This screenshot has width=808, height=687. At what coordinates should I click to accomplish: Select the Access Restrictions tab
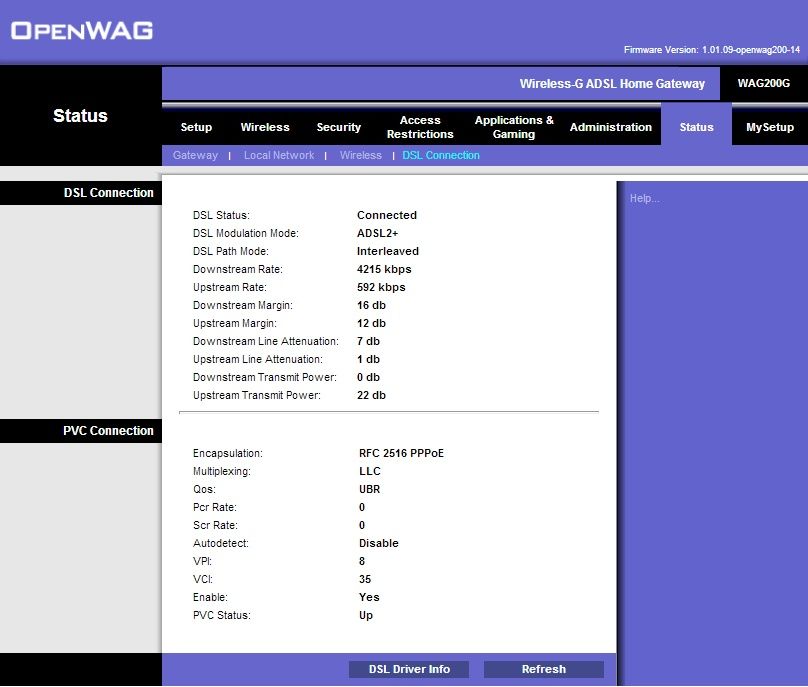[420, 127]
